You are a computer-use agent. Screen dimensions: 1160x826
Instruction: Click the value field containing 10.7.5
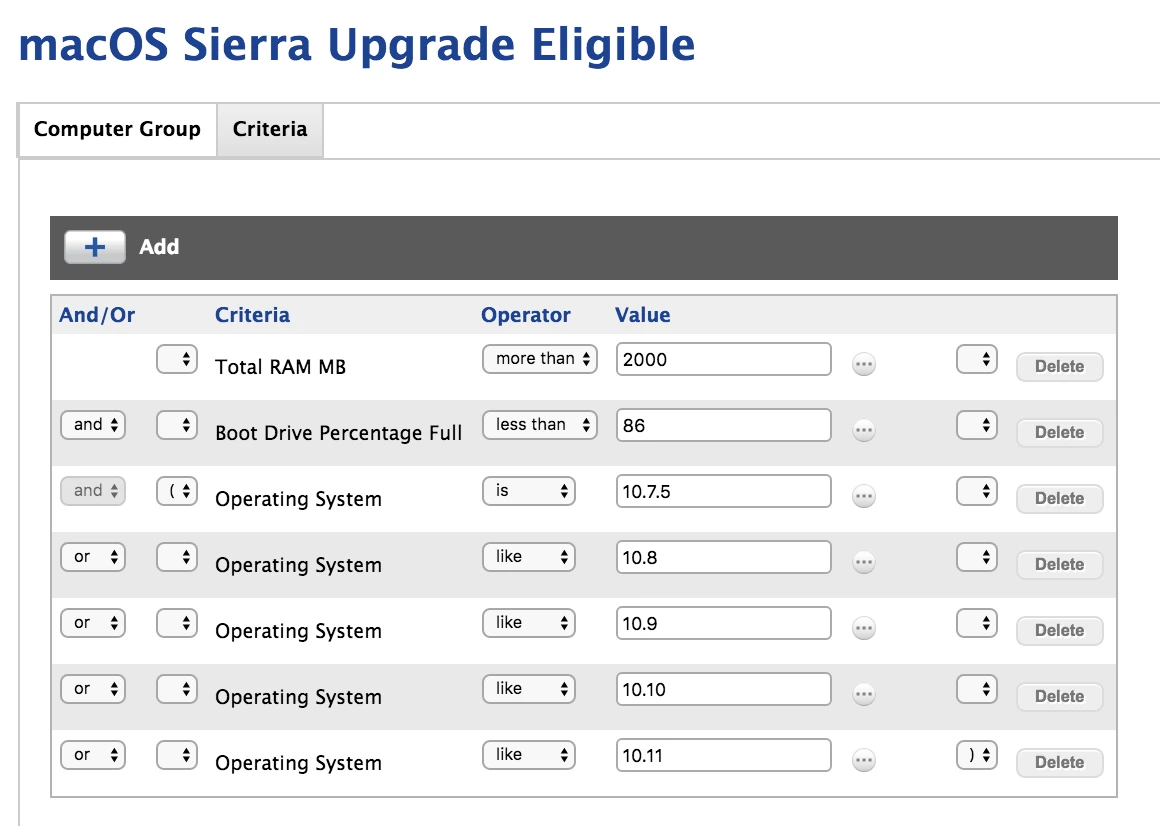(x=724, y=491)
